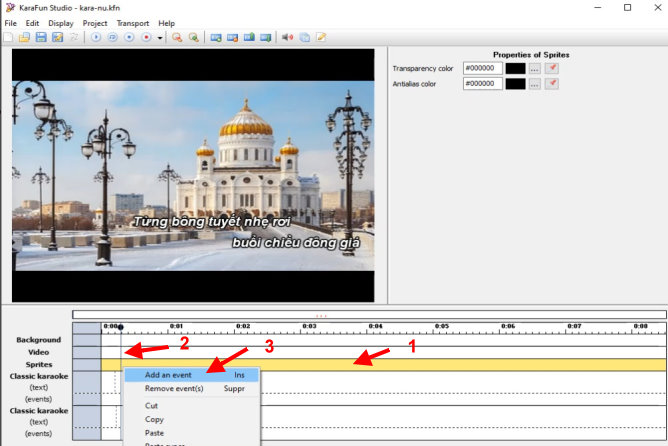Save the project using the floppy disk icon
This screenshot has width=668, height=446.
[x=41, y=37]
